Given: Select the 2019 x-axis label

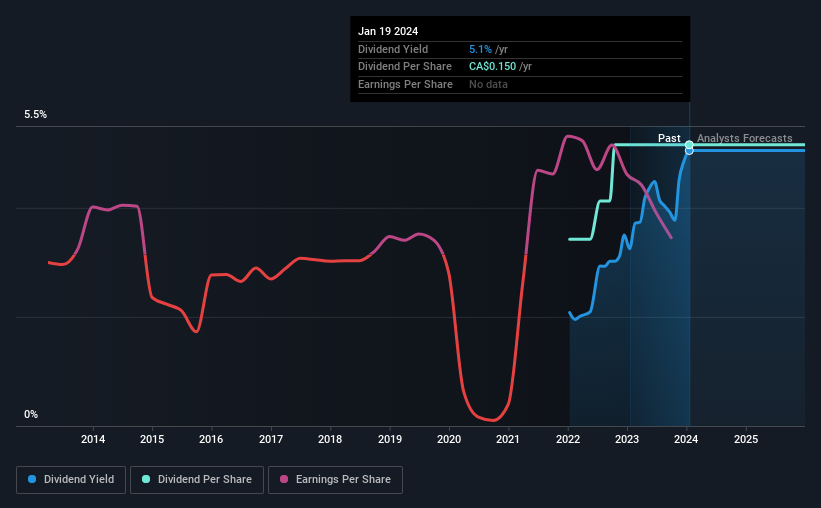Looking at the screenshot, I should 390,439.
